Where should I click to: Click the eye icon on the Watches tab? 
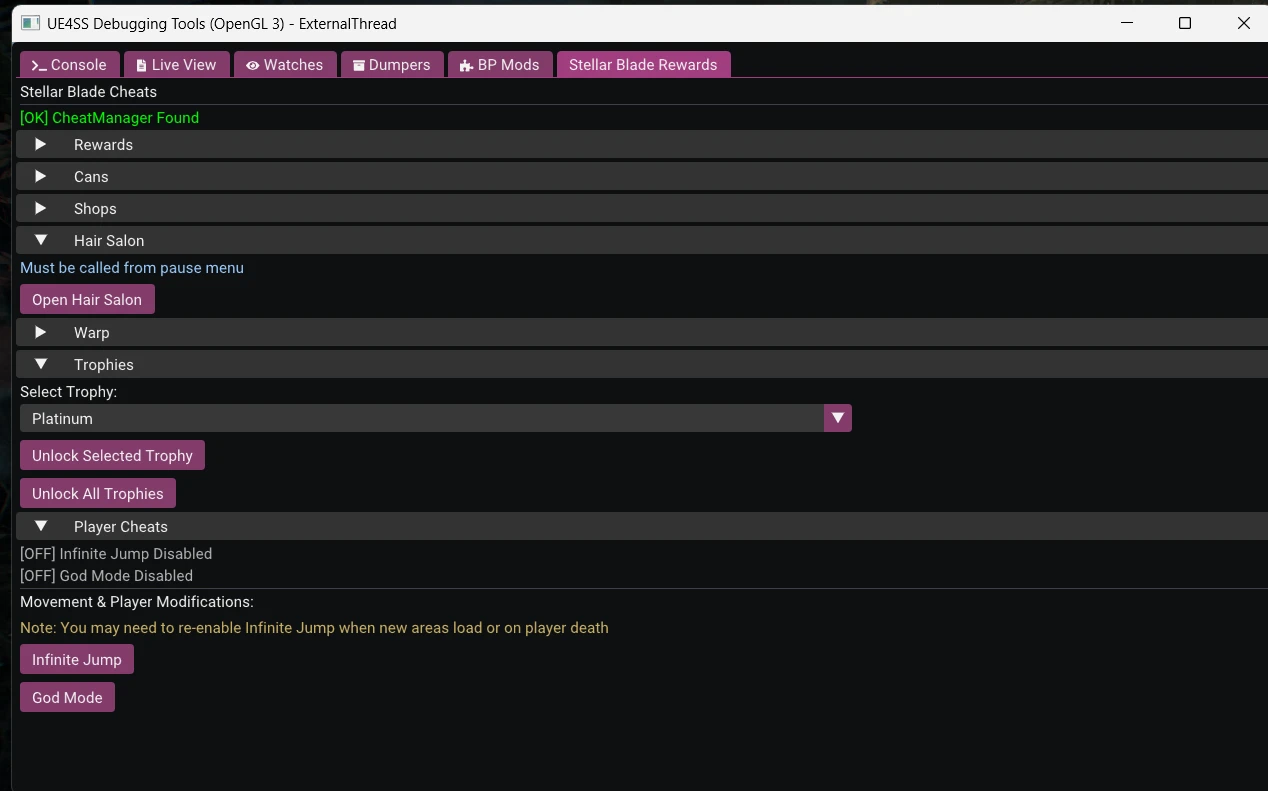coord(252,64)
